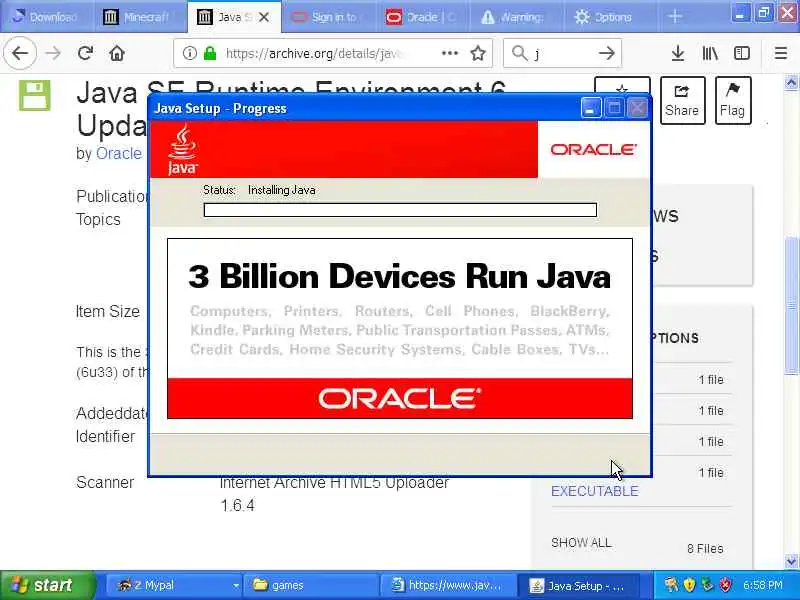Open the downloads arrow icon

(x=678, y=53)
